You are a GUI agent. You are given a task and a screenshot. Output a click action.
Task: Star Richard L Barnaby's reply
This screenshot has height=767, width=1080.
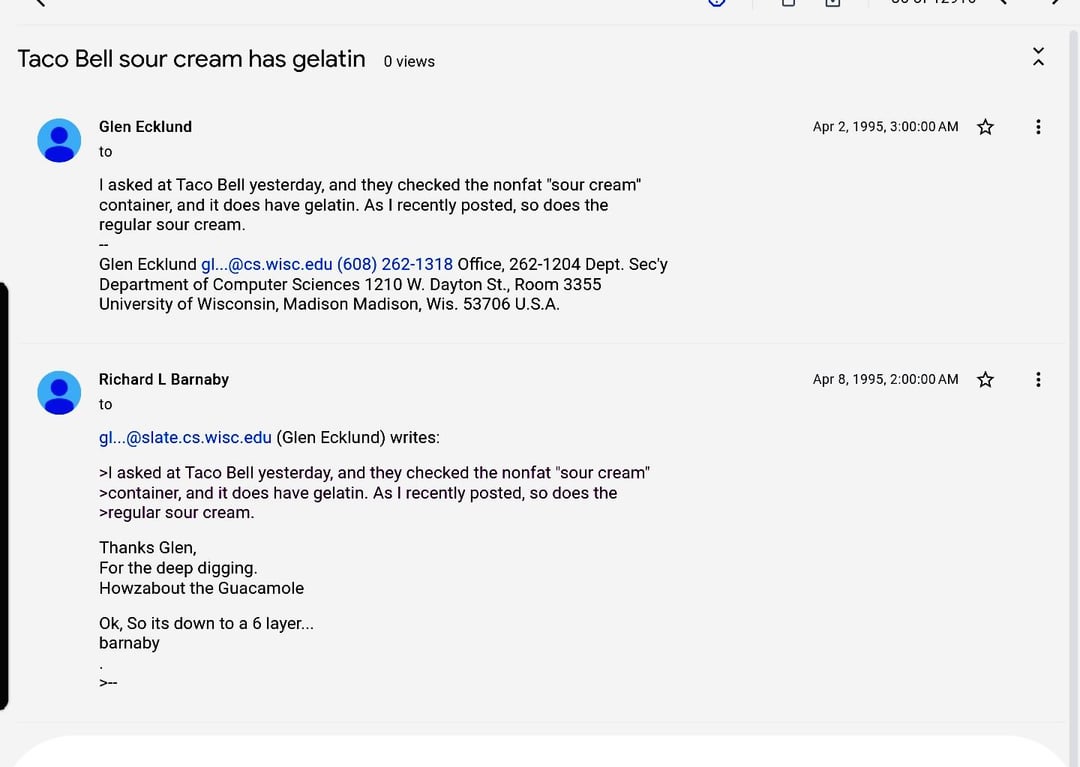tap(985, 380)
